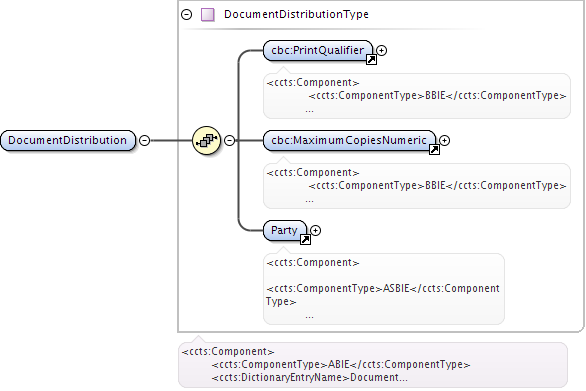Screen dimensions: 586x391
Task: Follow the cbc:PrintQualifier reference arrow icon
Action: pos(371,59)
